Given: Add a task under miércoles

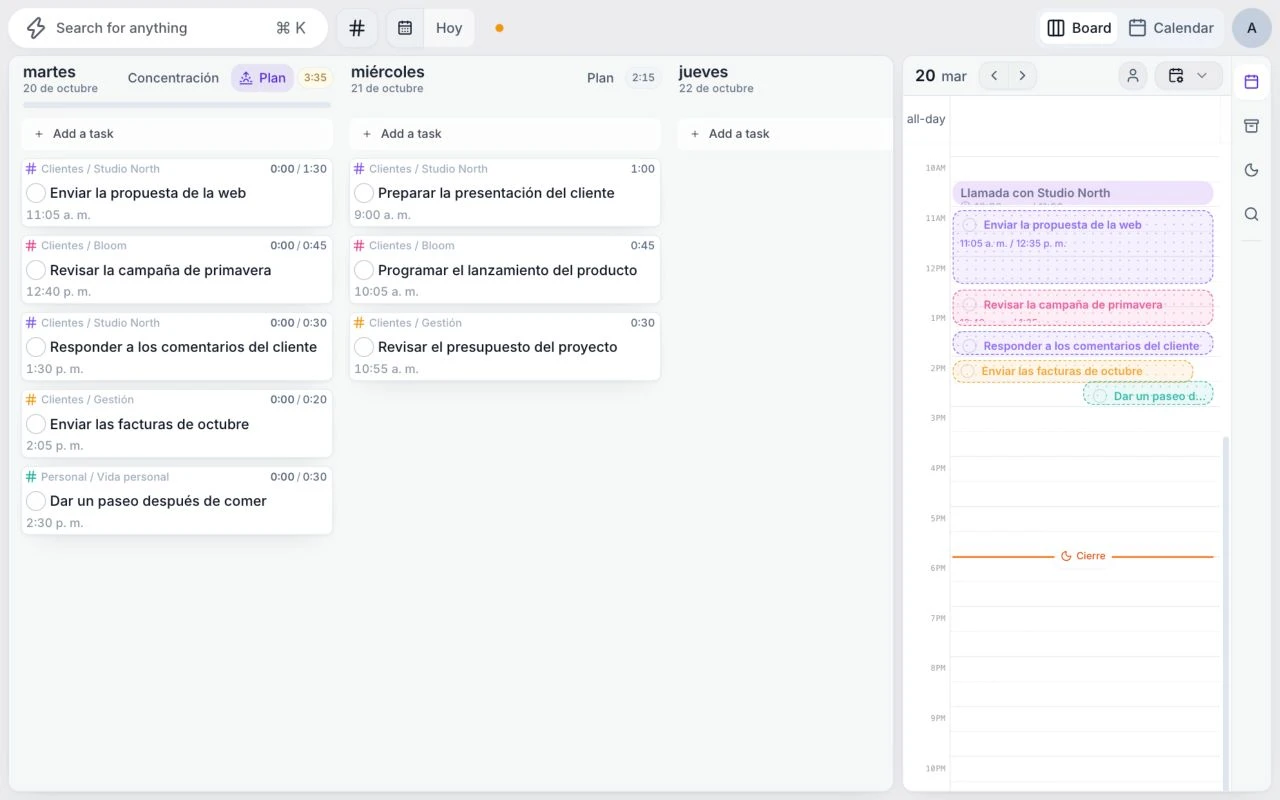Looking at the screenshot, I should (x=505, y=134).
